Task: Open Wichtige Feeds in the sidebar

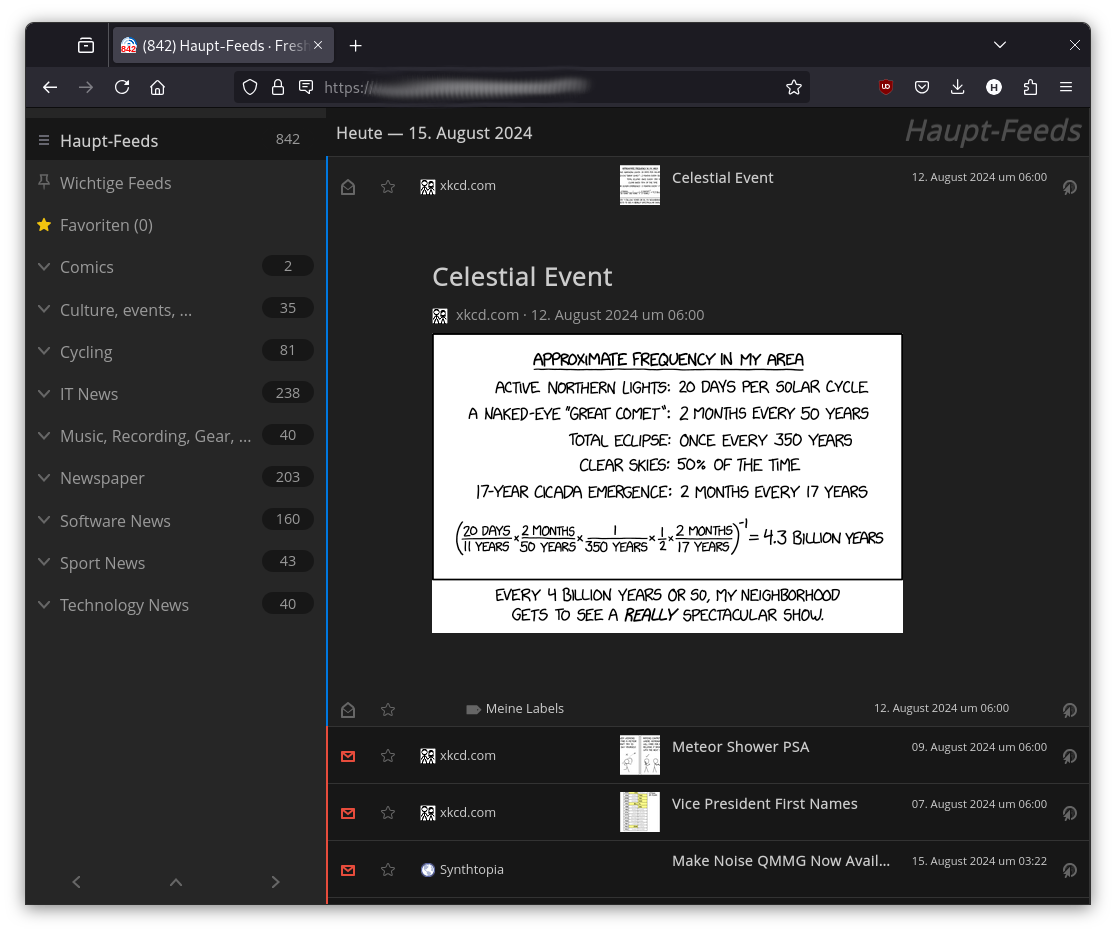Action: point(115,183)
